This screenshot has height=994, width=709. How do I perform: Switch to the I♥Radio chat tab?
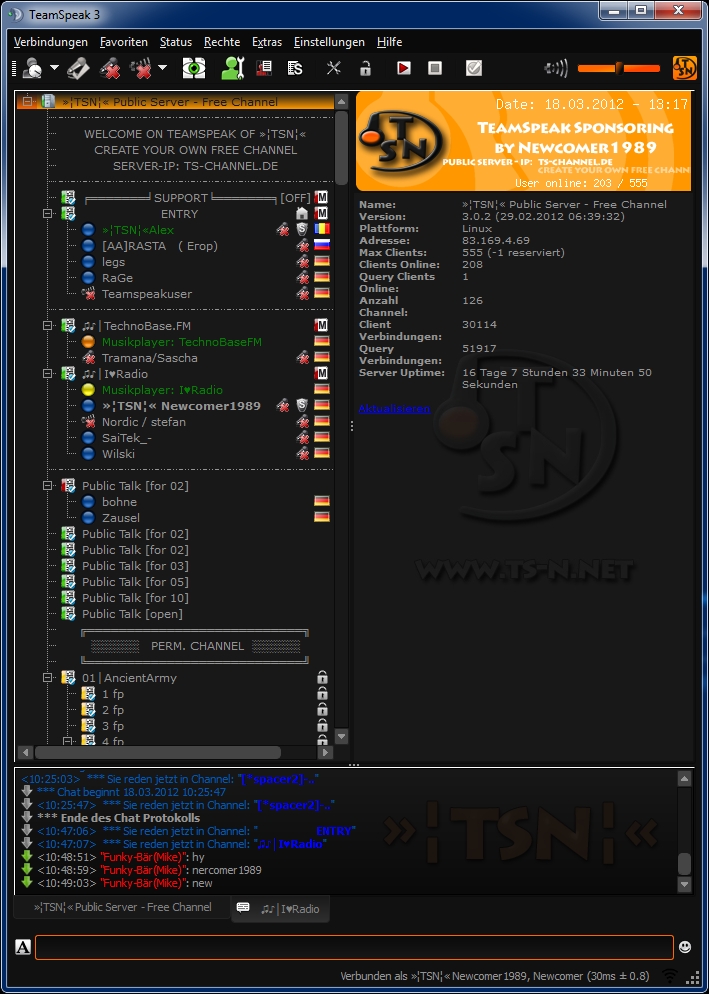pos(280,908)
